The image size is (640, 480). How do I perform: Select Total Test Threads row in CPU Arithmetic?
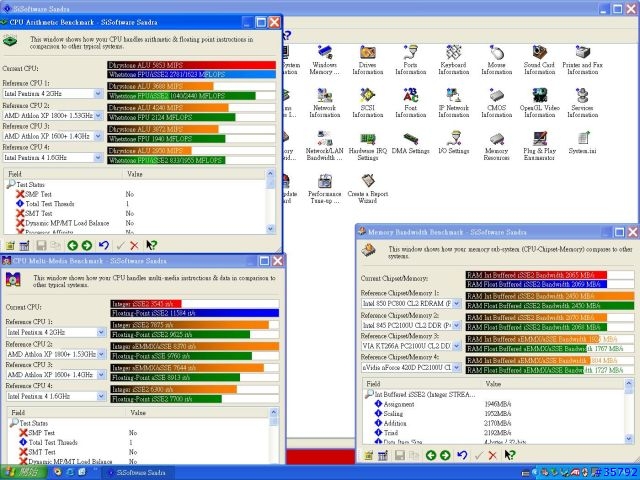tap(135, 204)
